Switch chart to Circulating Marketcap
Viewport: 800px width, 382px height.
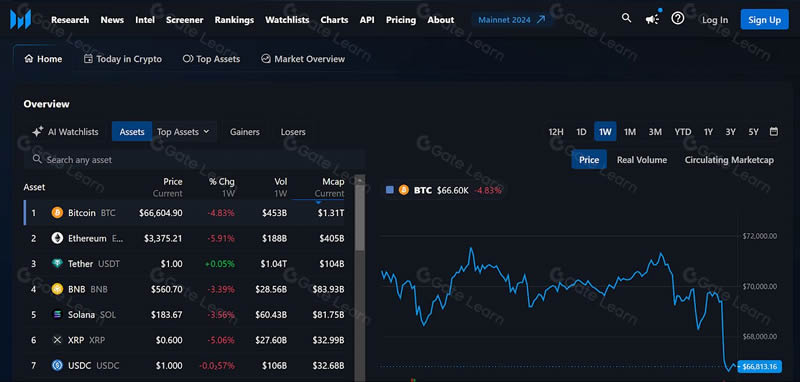point(729,160)
